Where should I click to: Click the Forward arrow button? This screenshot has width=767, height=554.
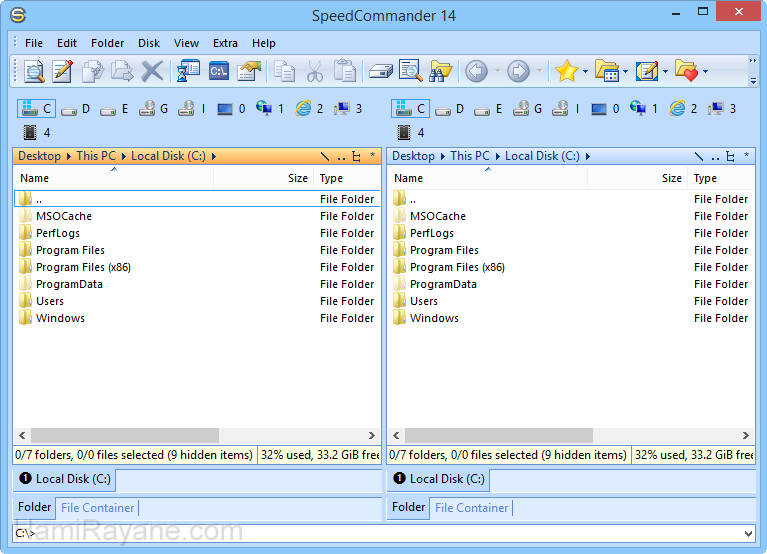click(x=518, y=71)
